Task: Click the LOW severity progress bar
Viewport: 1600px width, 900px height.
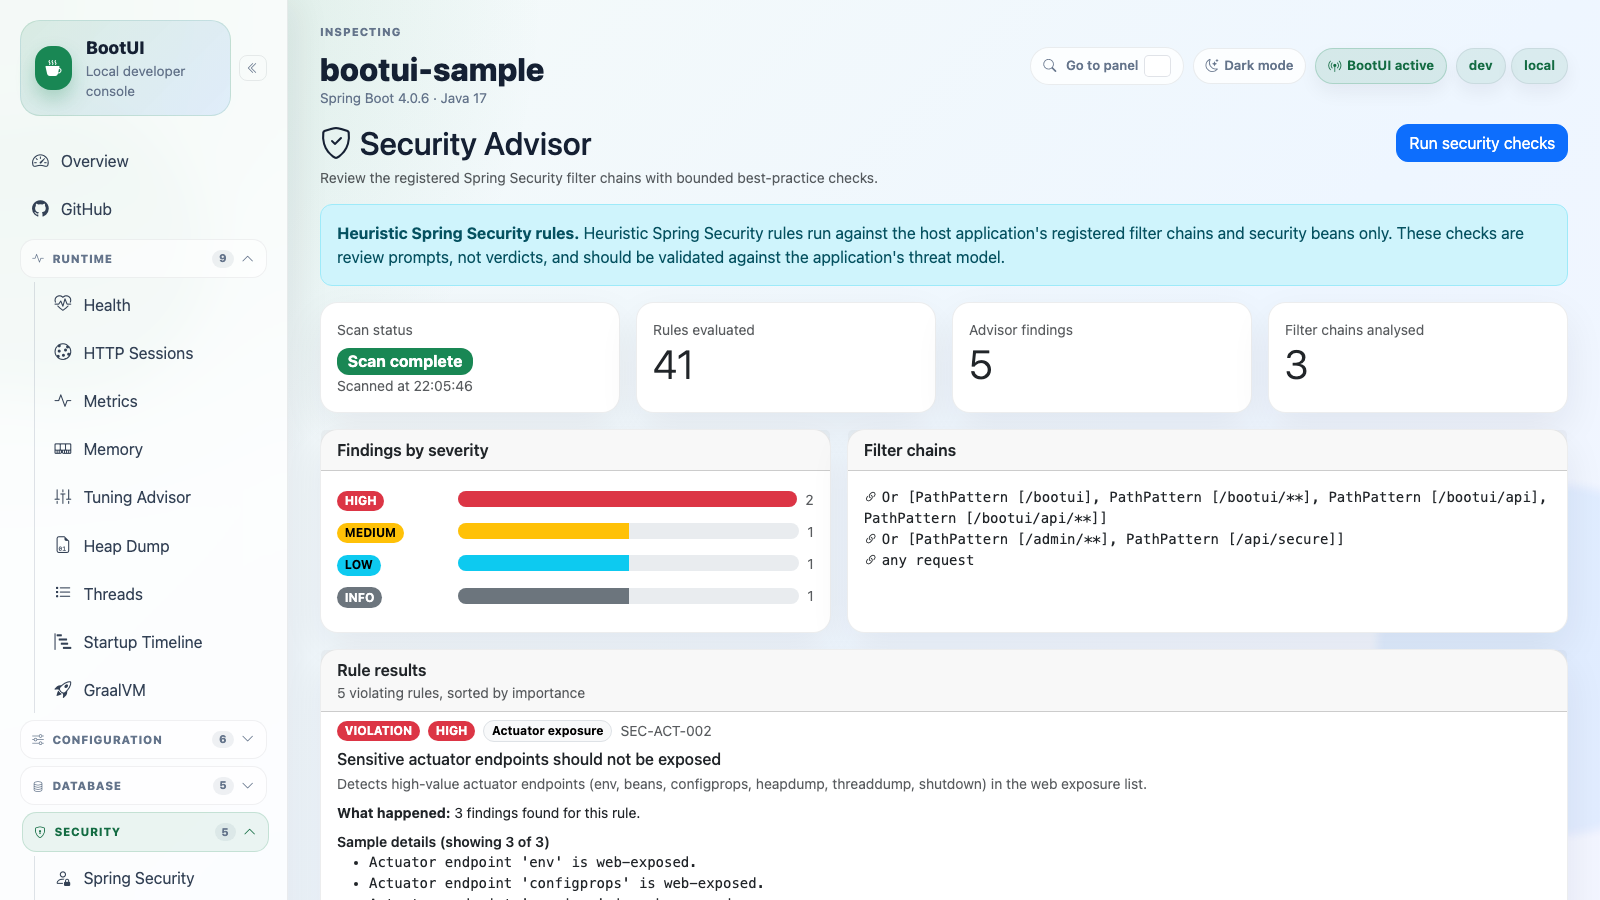Action: pos(627,563)
